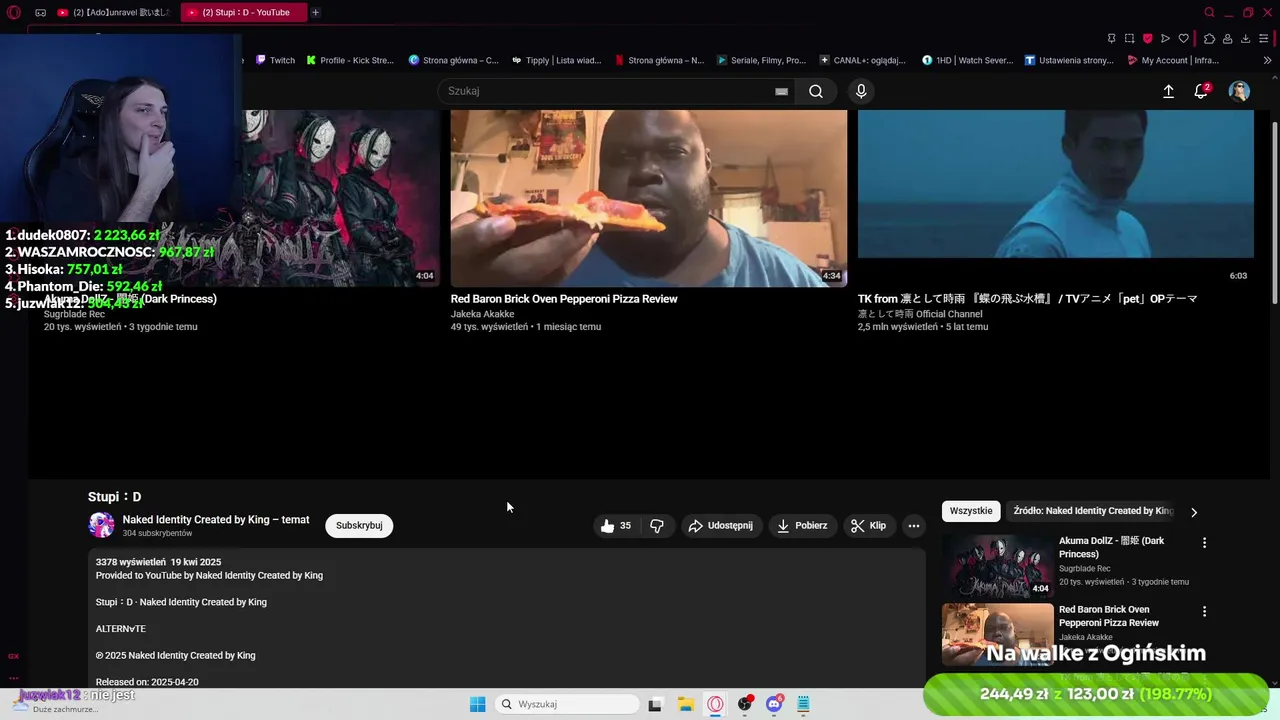
Task: Open OBS Studio from the taskbar
Action: point(745,704)
